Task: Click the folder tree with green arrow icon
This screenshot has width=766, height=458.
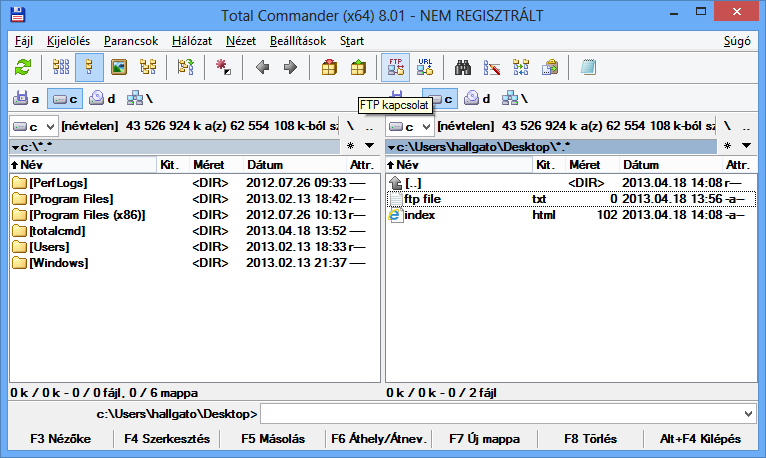Action: click(186, 67)
